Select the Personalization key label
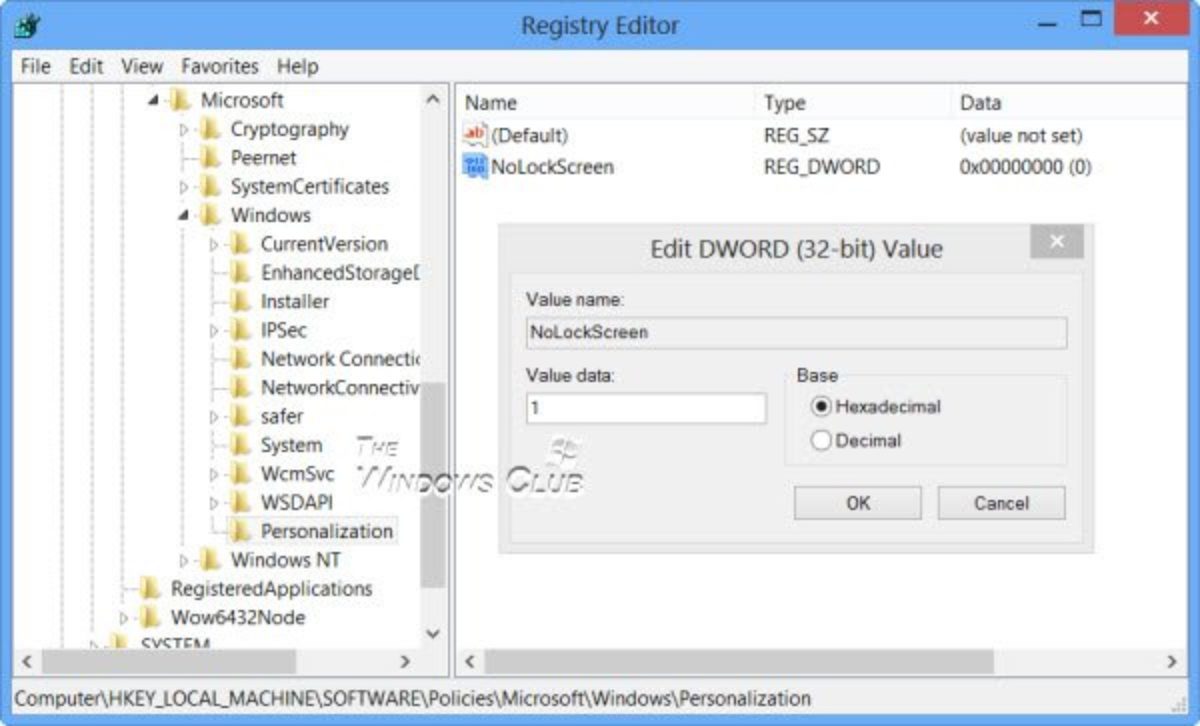This screenshot has height=726, width=1200. 326,532
